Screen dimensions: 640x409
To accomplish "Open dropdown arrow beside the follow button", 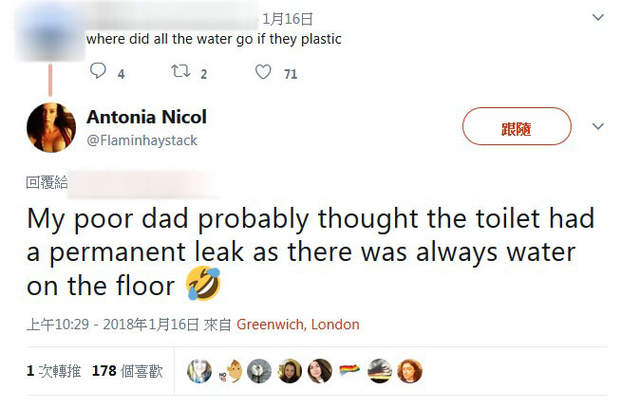I will [599, 127].
